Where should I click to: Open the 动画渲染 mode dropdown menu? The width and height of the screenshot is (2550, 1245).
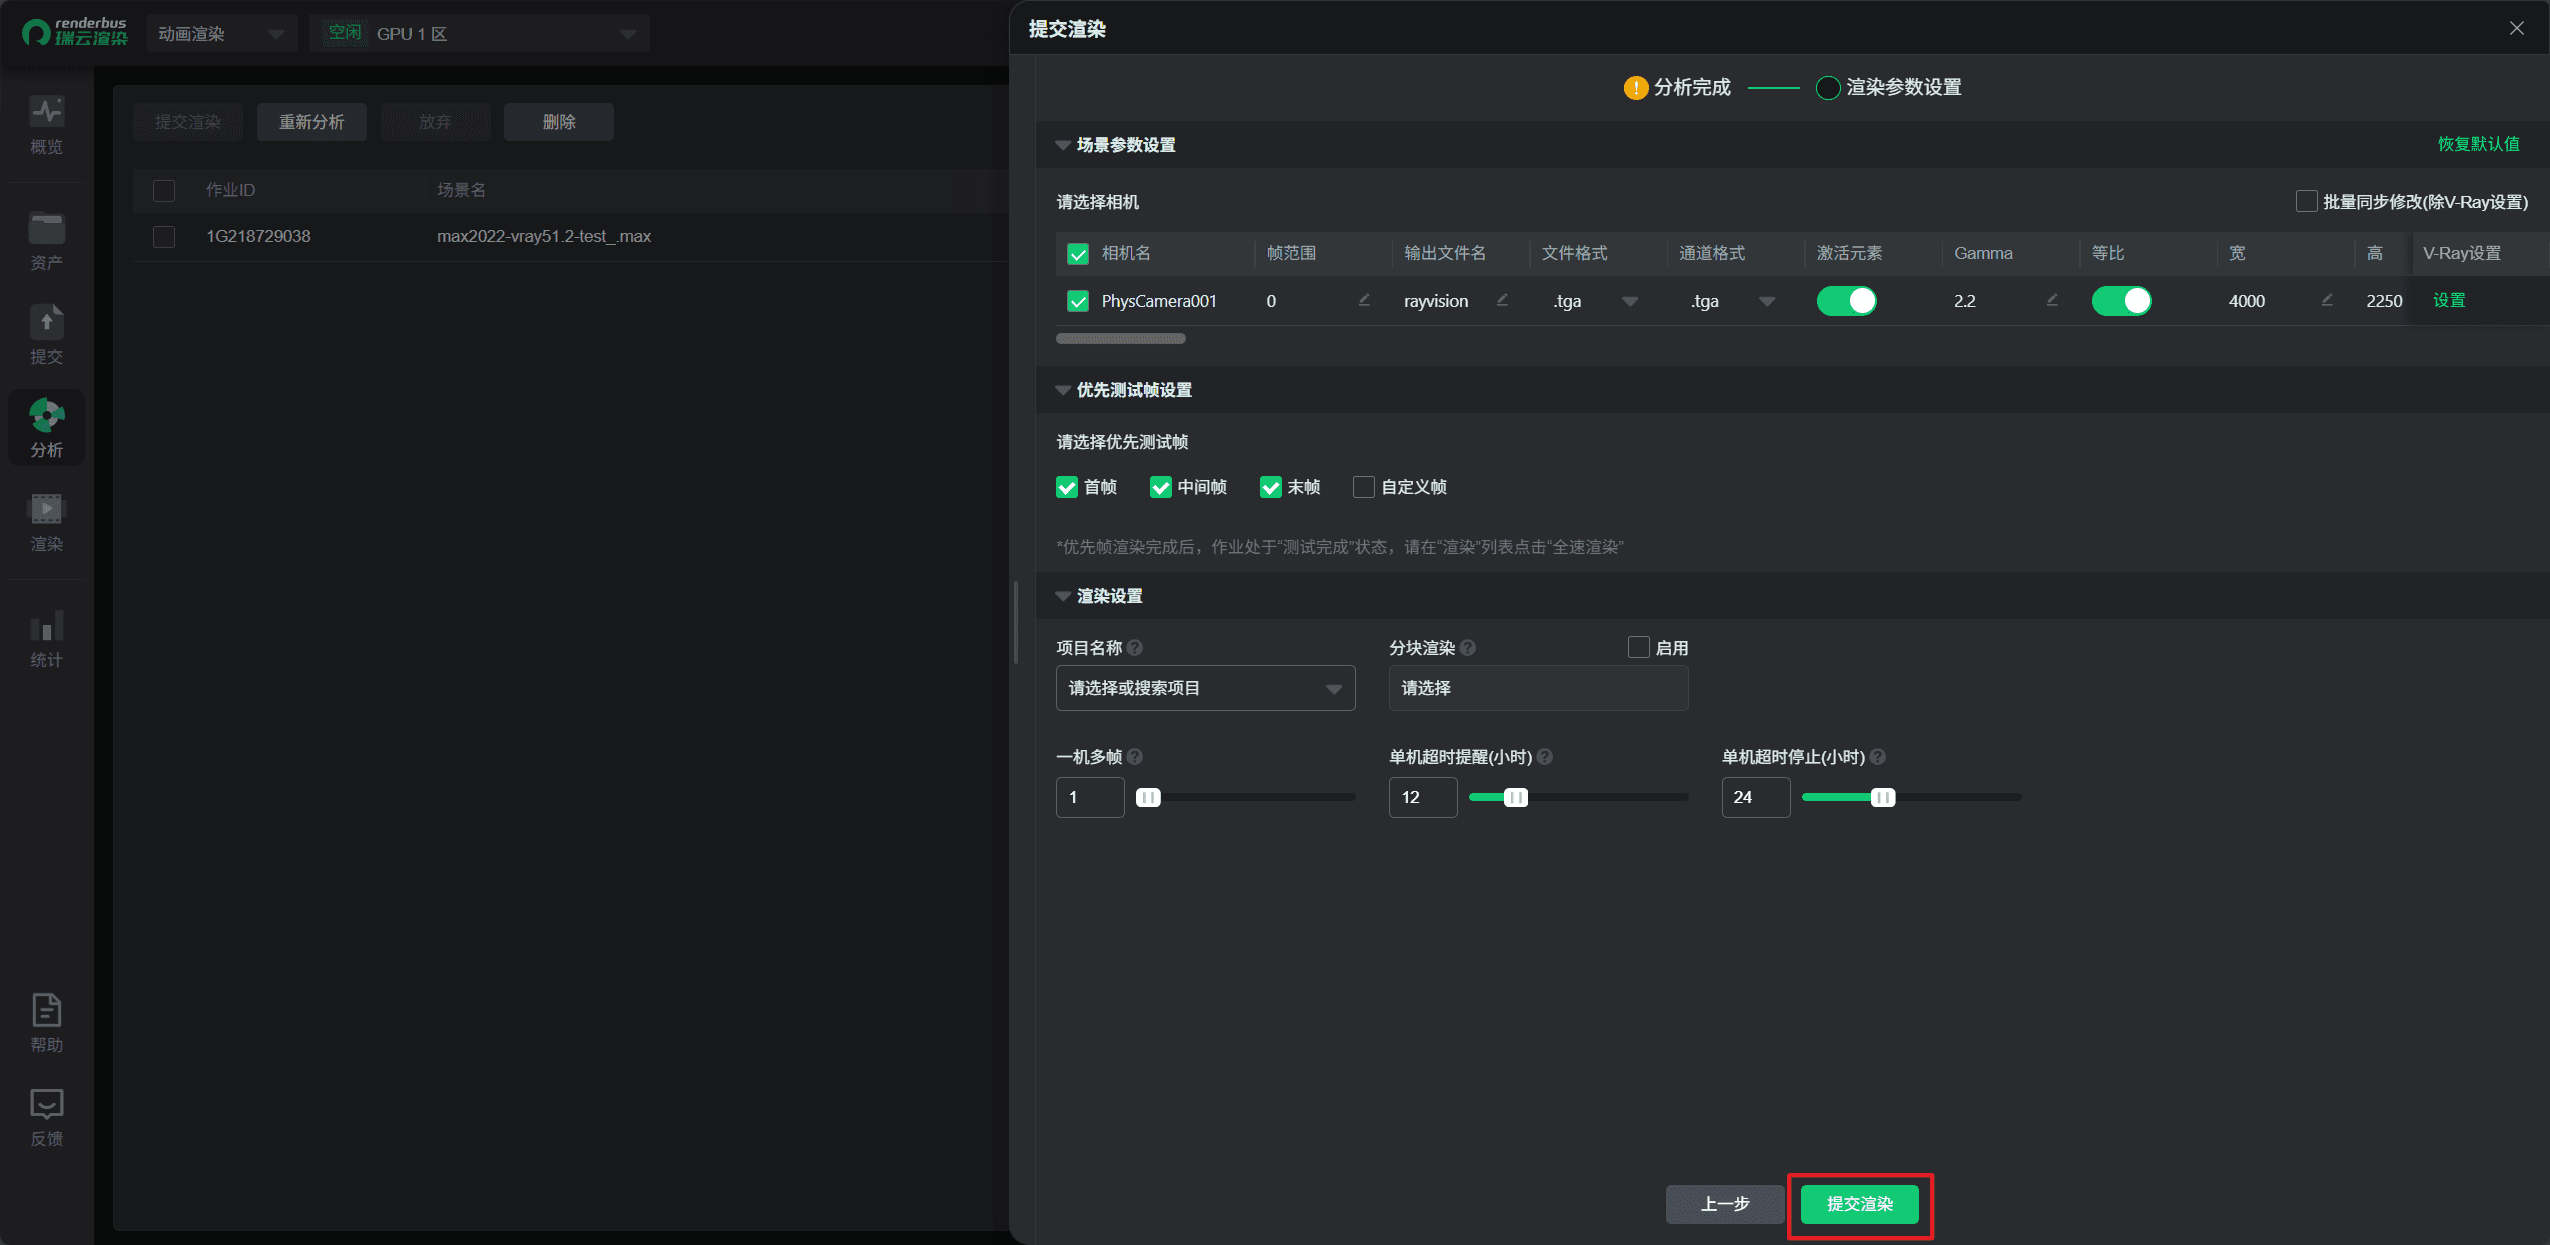221,34
